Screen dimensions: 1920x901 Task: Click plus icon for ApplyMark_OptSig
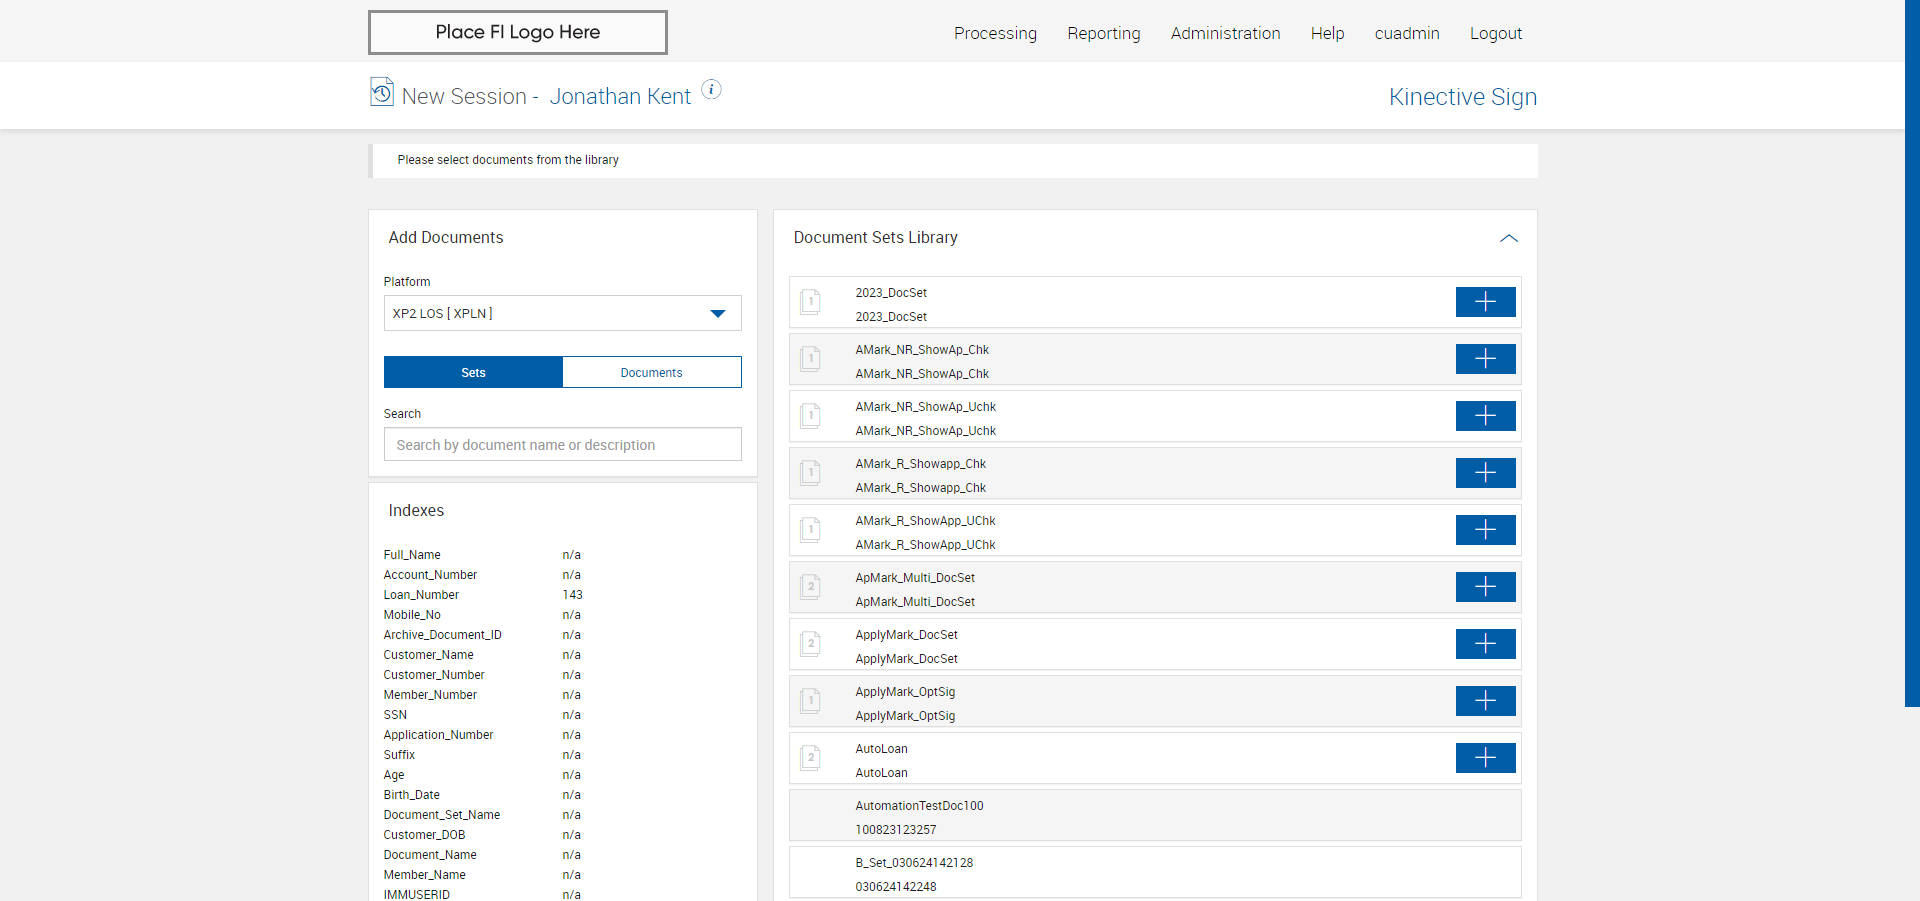tap(1485, 701)
